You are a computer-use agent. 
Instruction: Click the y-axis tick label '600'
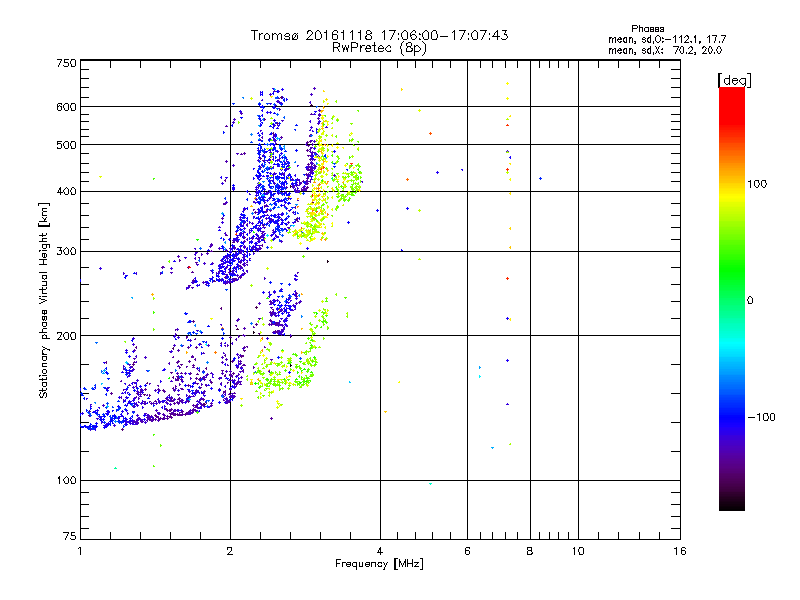[66, 107]
